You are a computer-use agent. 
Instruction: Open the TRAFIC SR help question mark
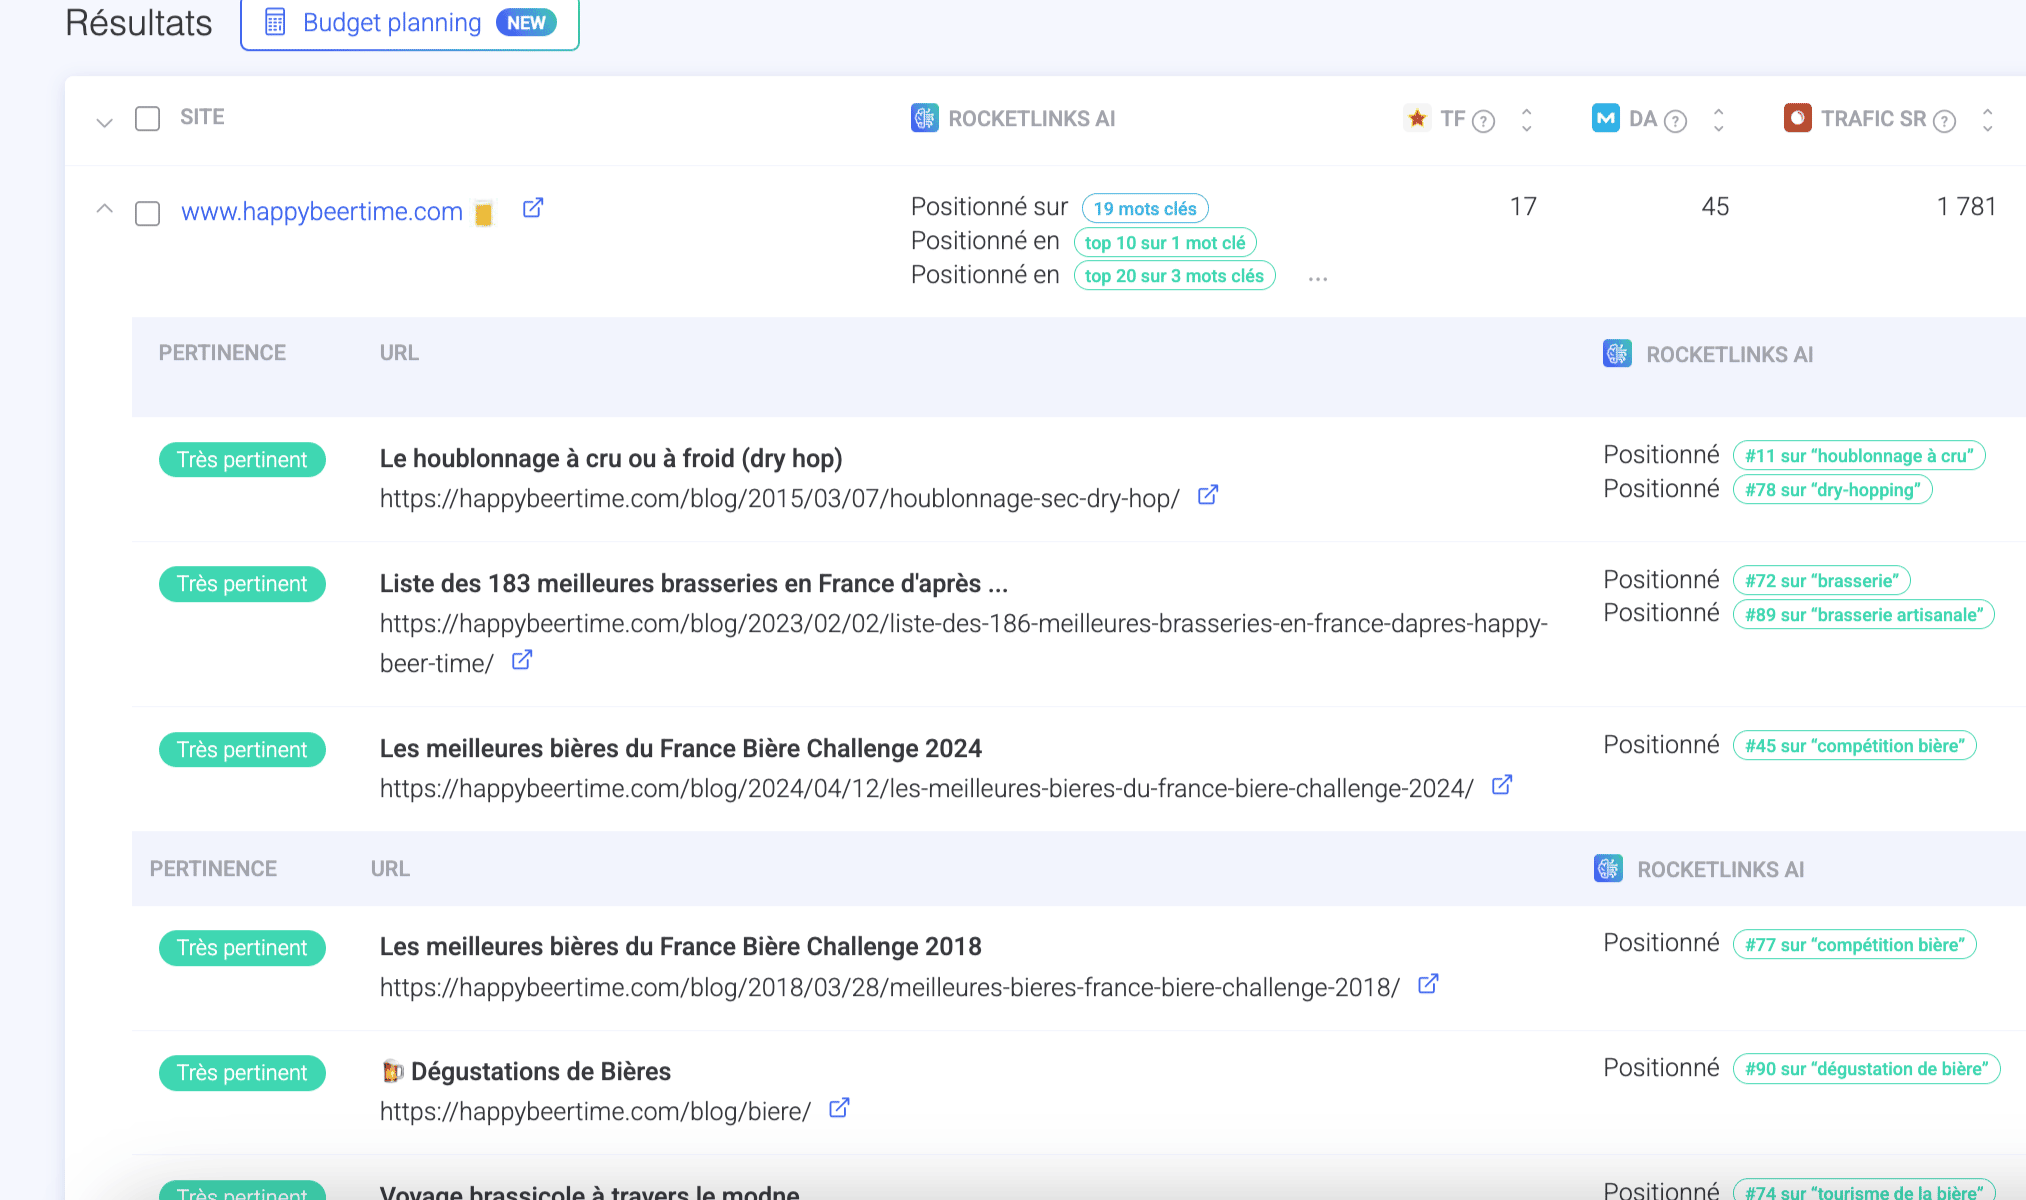click(x=1945, y=121)
